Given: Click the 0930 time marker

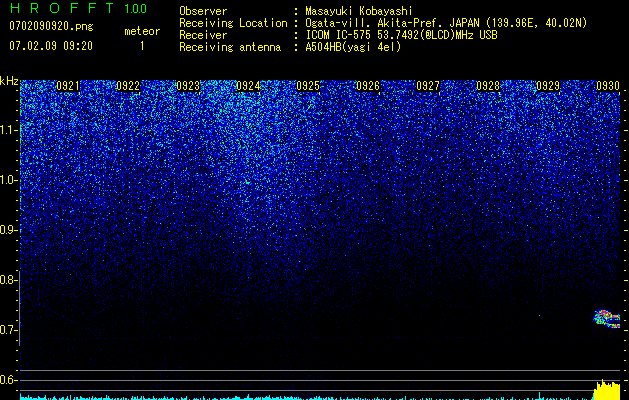Looking at the screenshot, I should (608, 85).
